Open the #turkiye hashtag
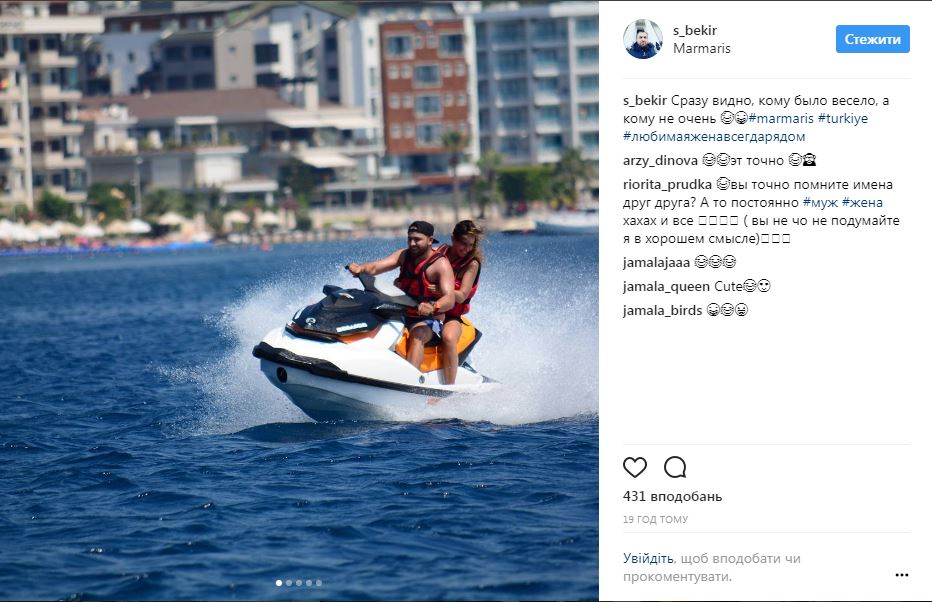The image size is (932, 602). (843, 118)
